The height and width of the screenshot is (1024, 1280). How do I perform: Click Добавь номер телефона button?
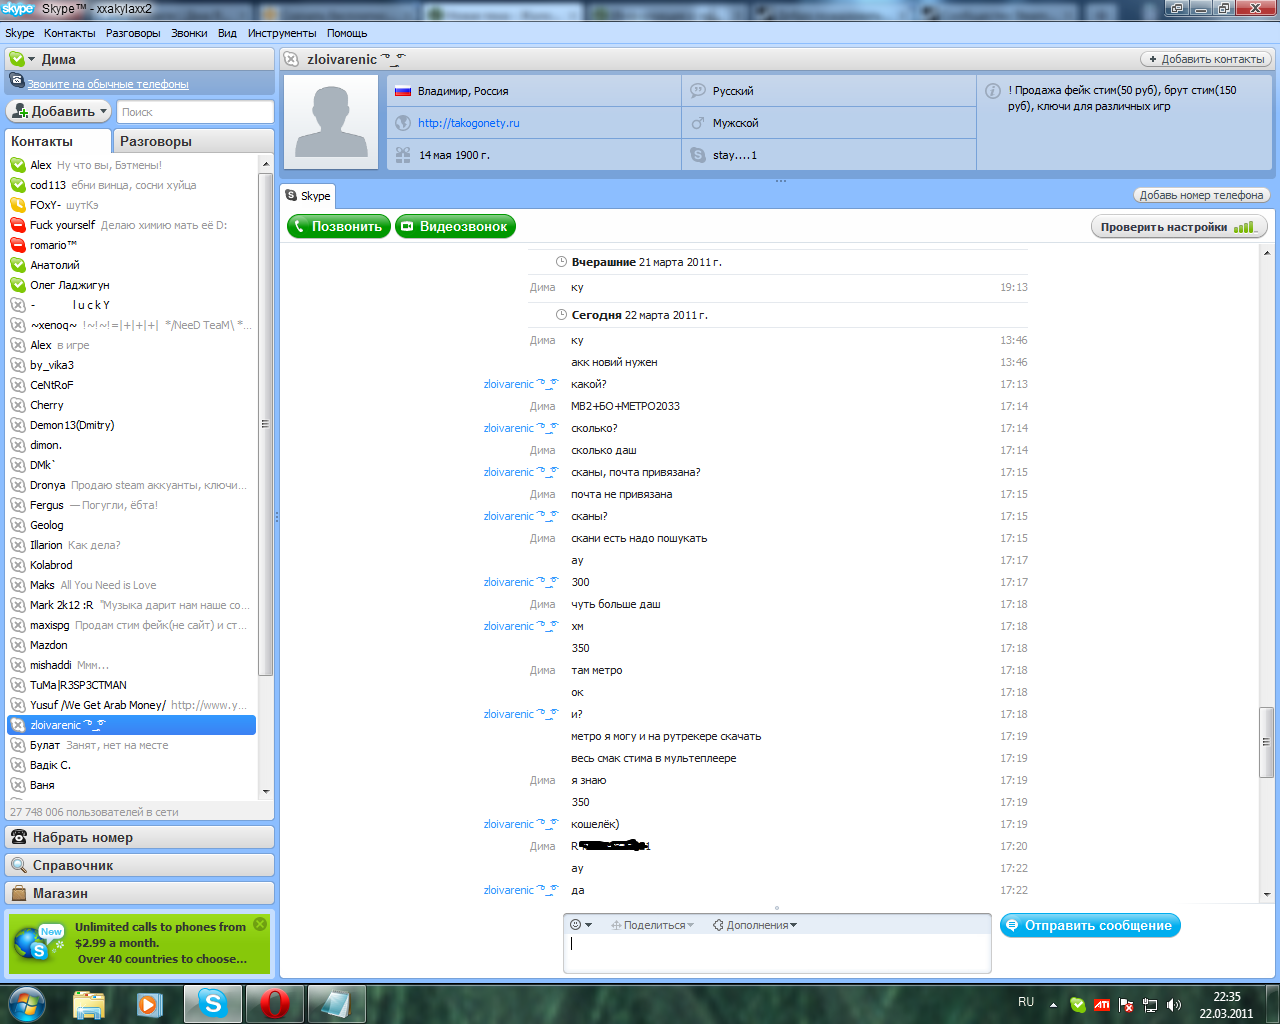(x=1201, y=195)
